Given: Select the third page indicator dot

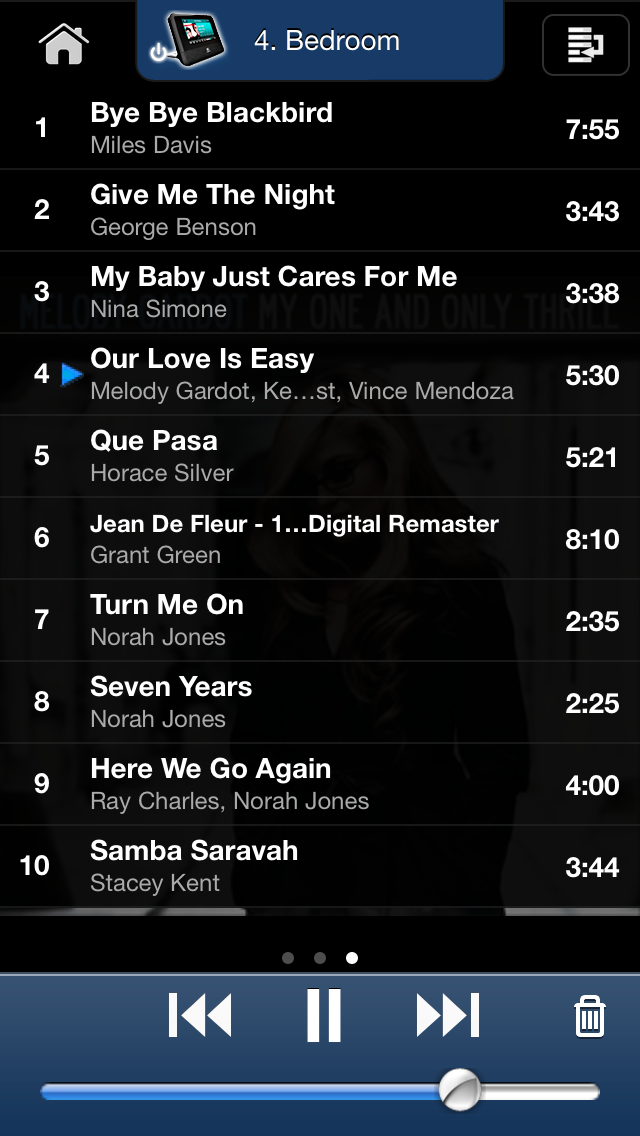Looking at the screenshot, I should pyautogui.click(x=352, y=958).
